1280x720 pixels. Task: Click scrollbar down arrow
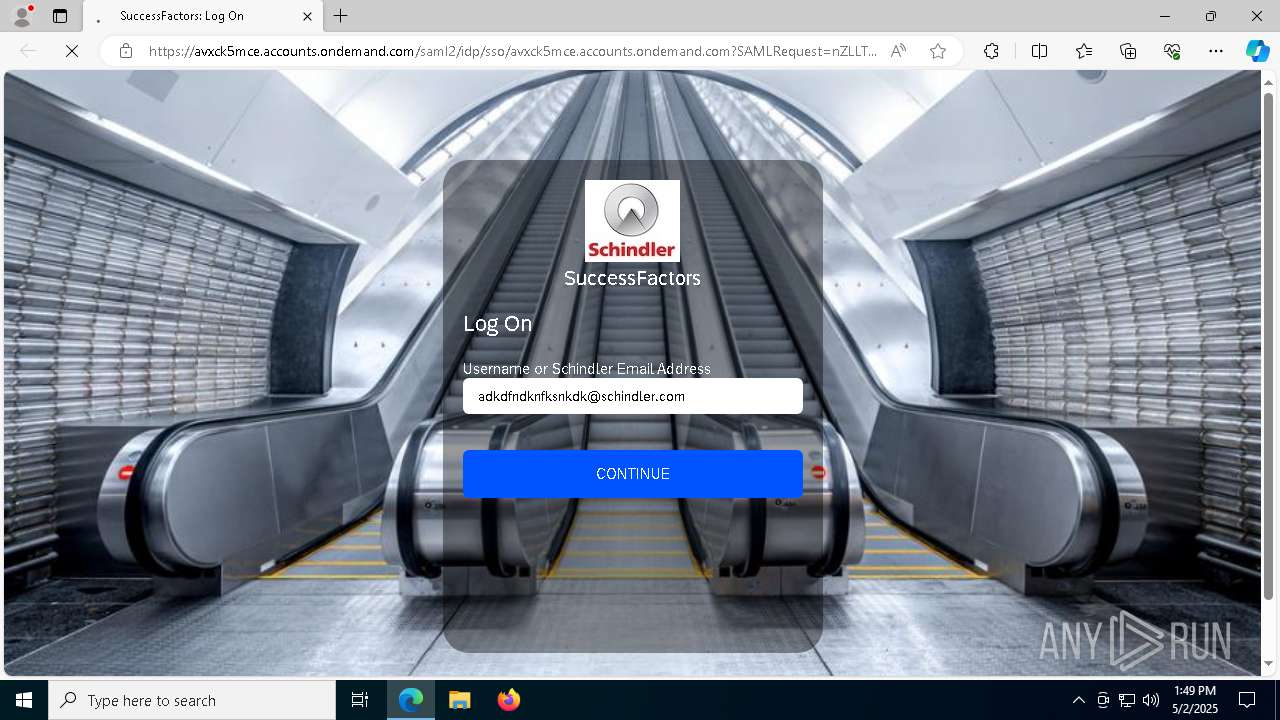(x=1269, y=663)
